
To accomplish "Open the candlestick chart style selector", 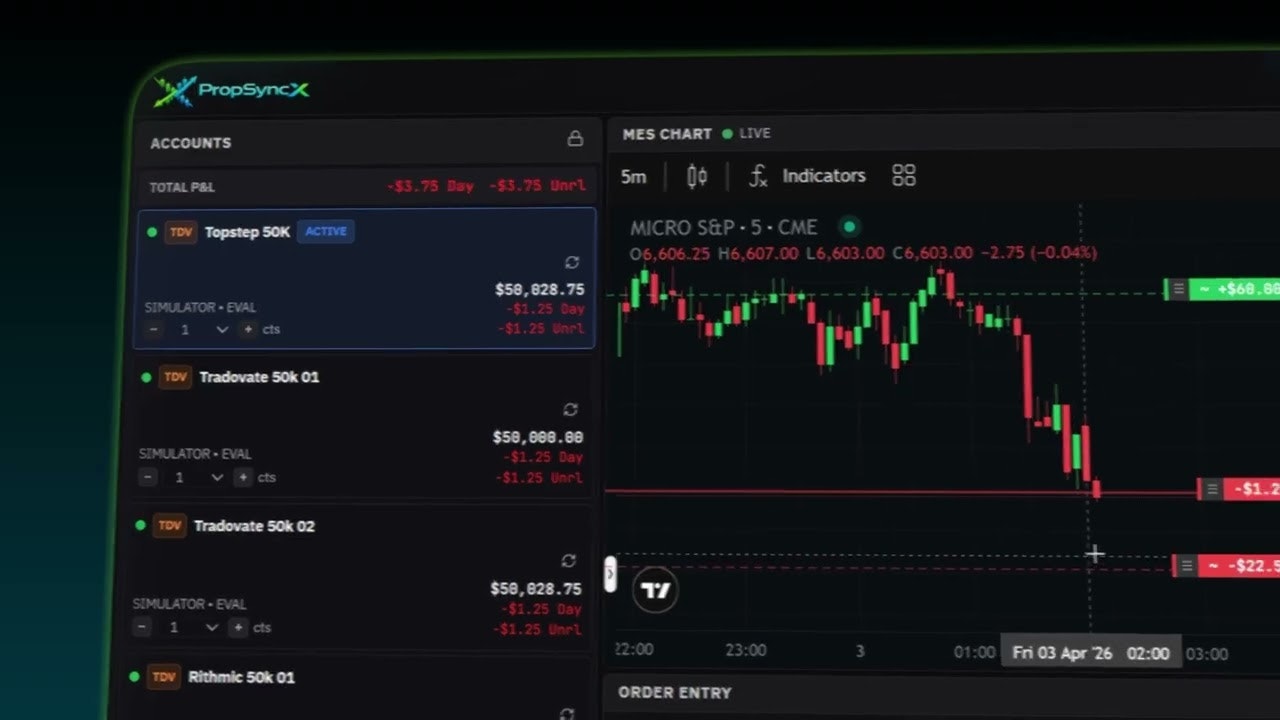I will [697, 177].
